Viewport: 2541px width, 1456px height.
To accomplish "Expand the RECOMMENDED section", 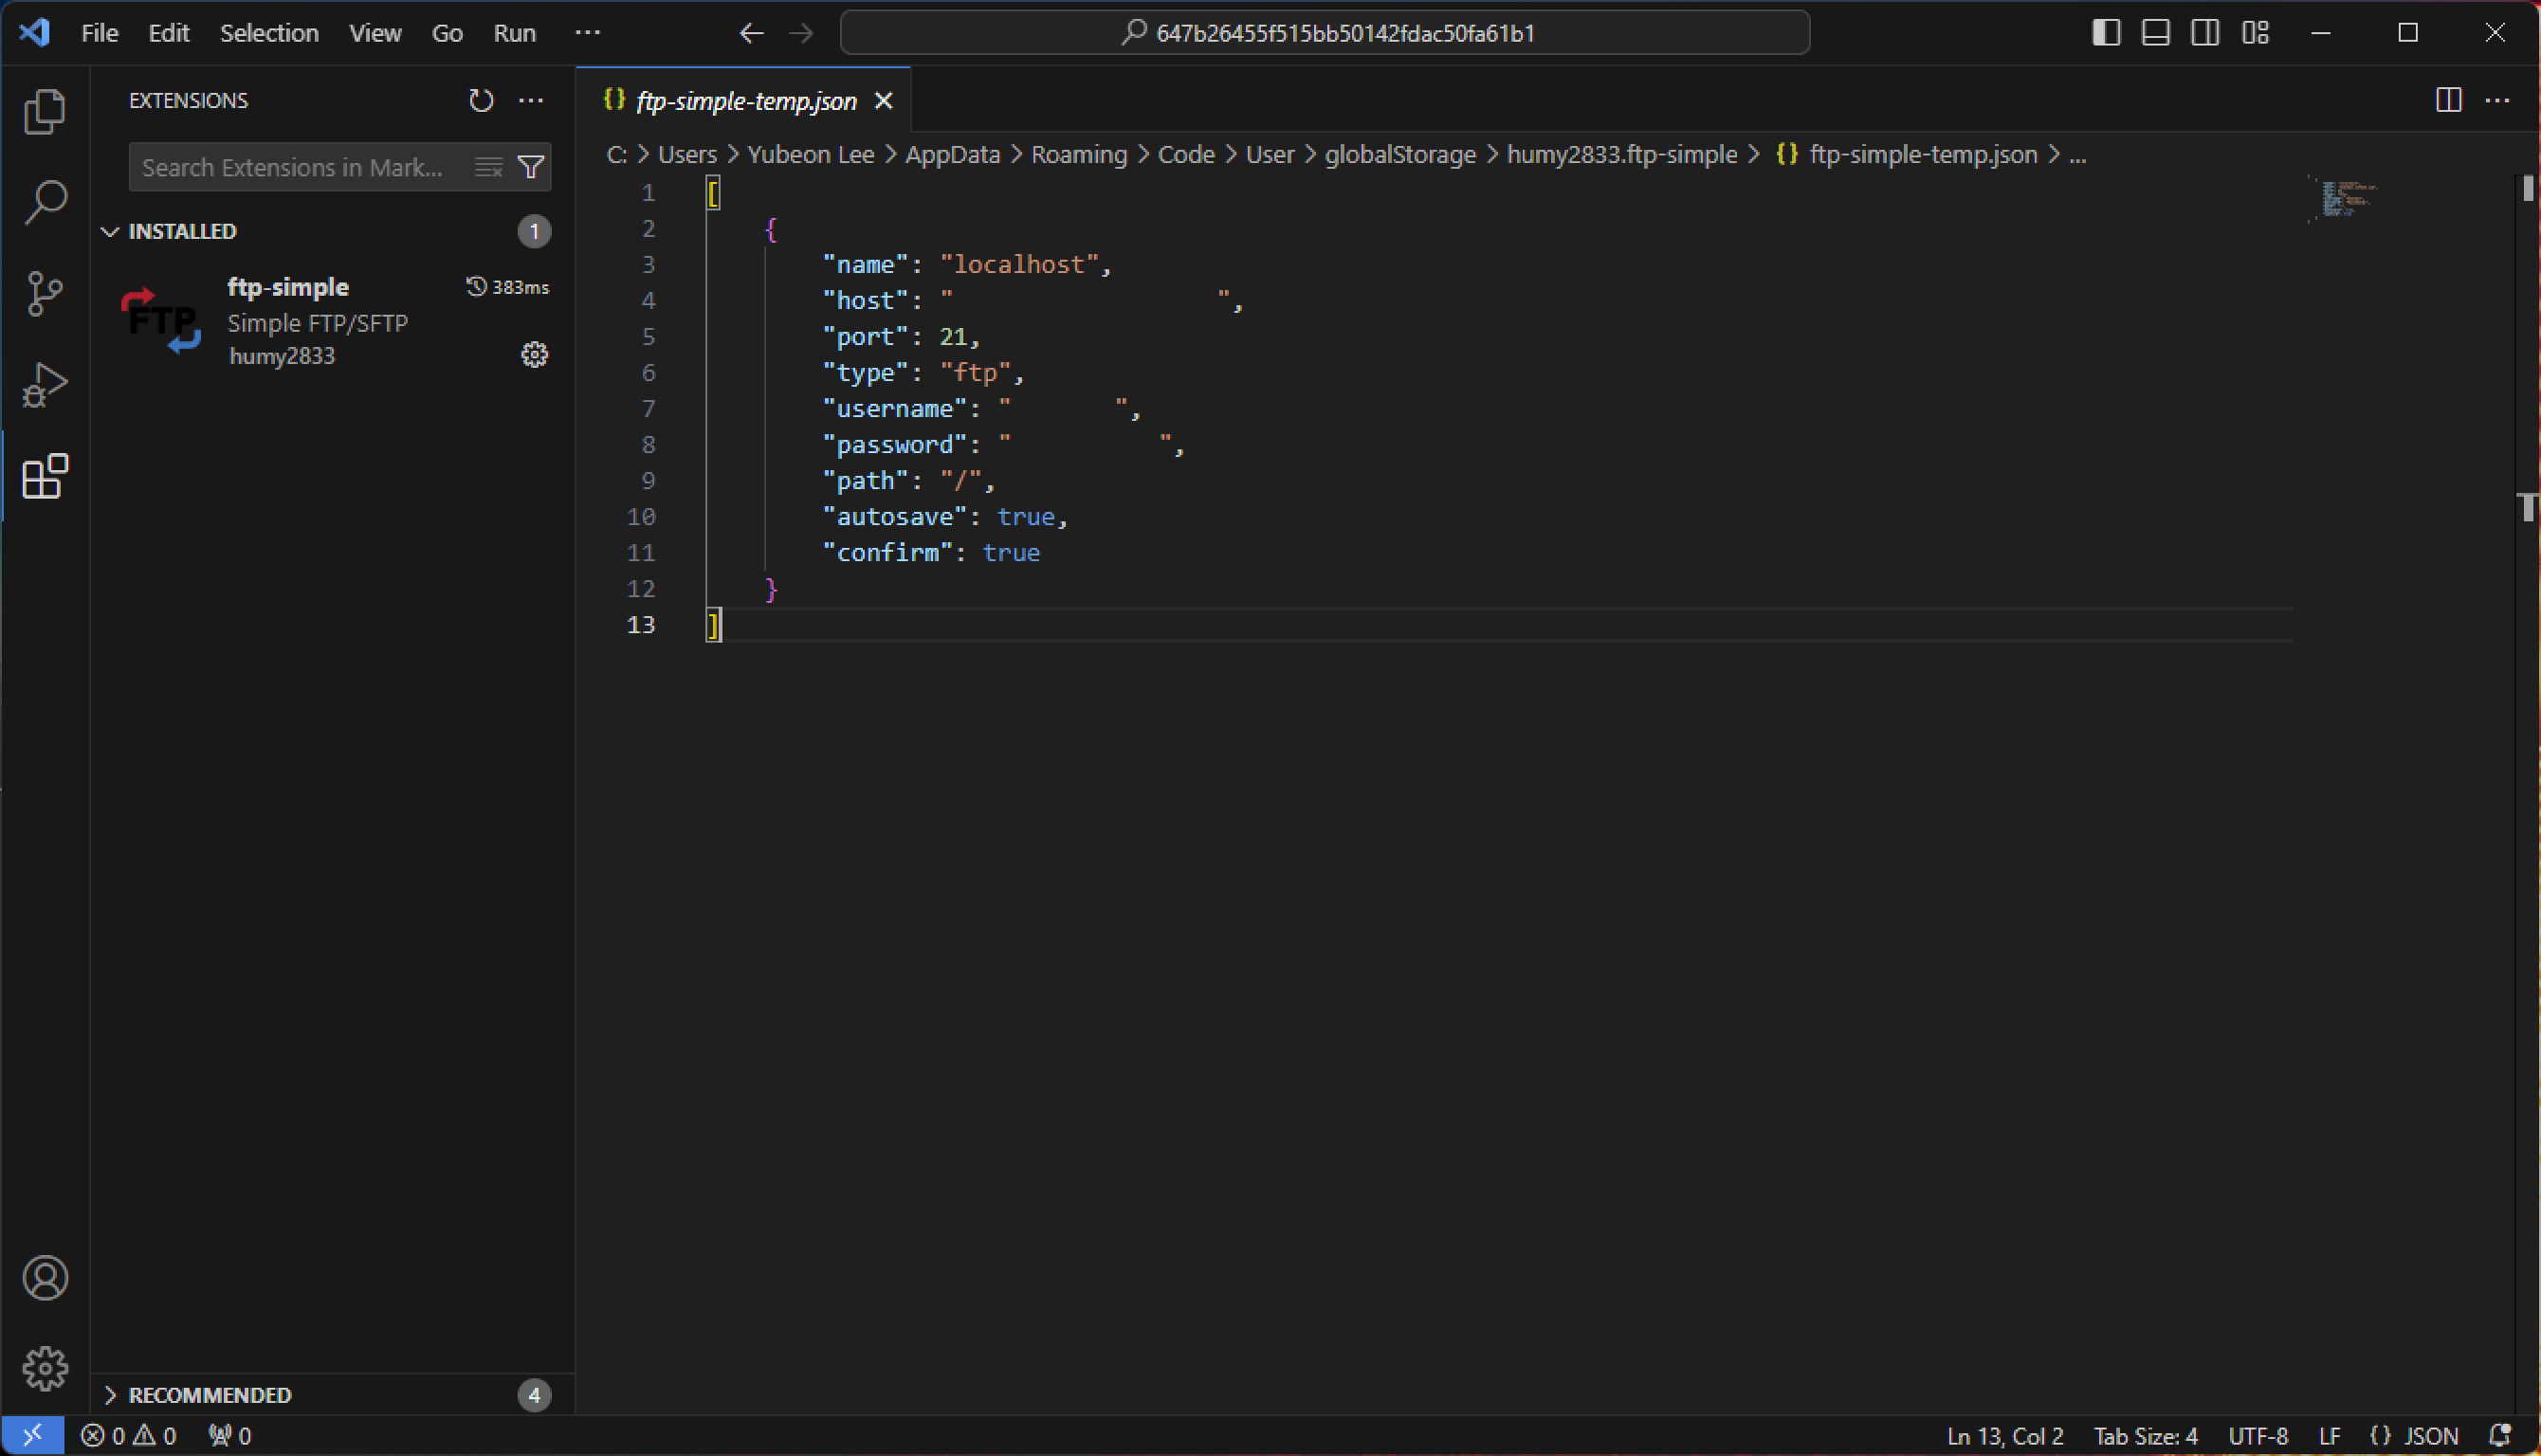I will pyautogui.click(x=111, y=1395).
